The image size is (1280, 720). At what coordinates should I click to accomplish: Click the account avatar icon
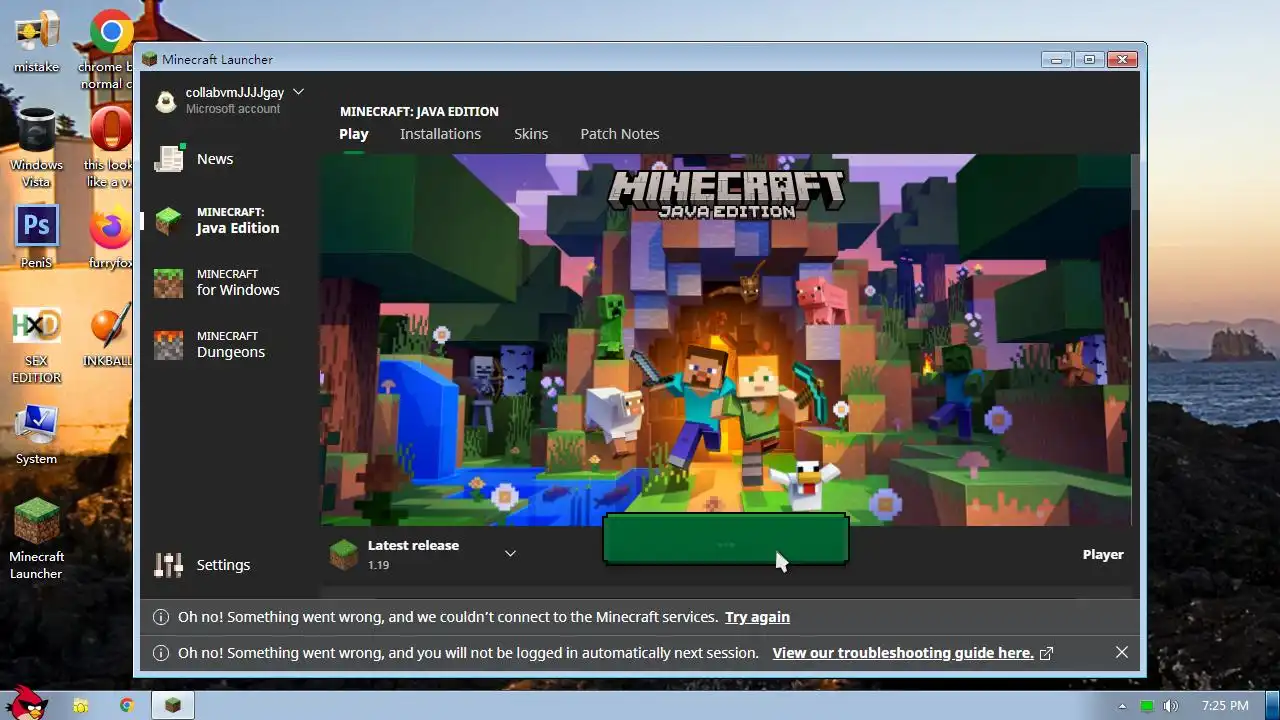[166, 100]
